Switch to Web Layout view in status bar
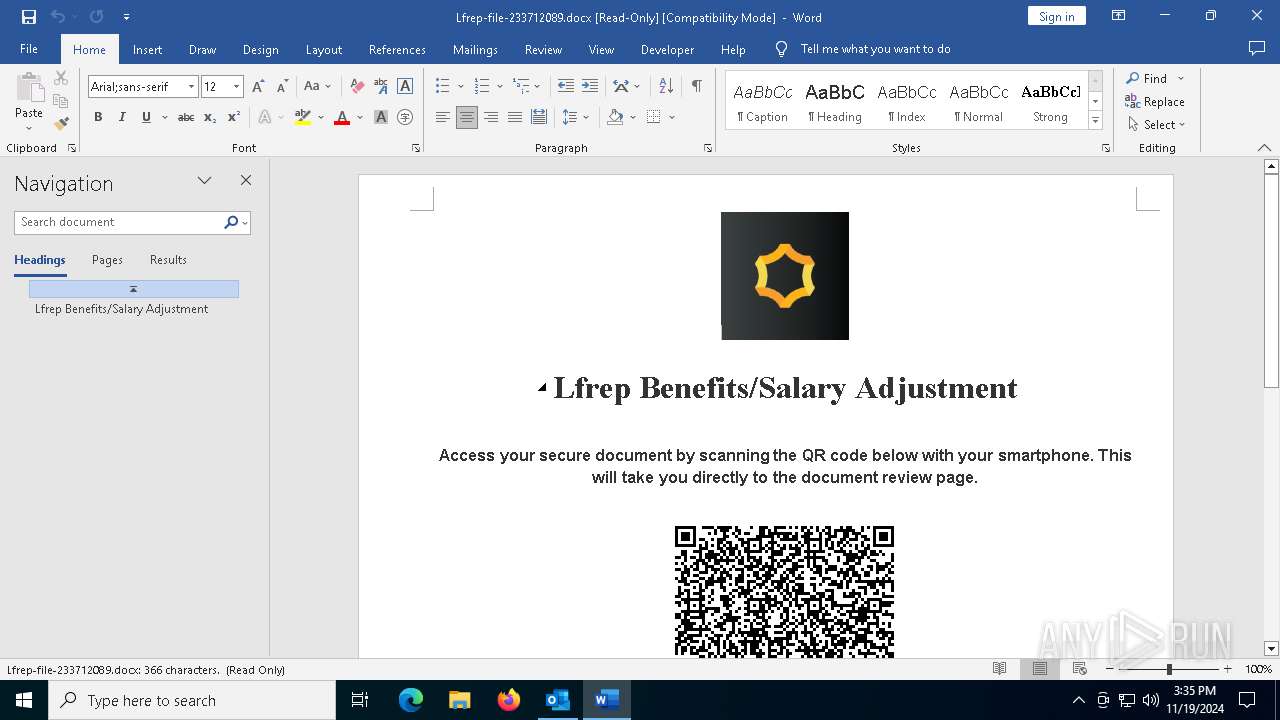The height and width of the screenshot is (720, 1280). (1079, 669)
